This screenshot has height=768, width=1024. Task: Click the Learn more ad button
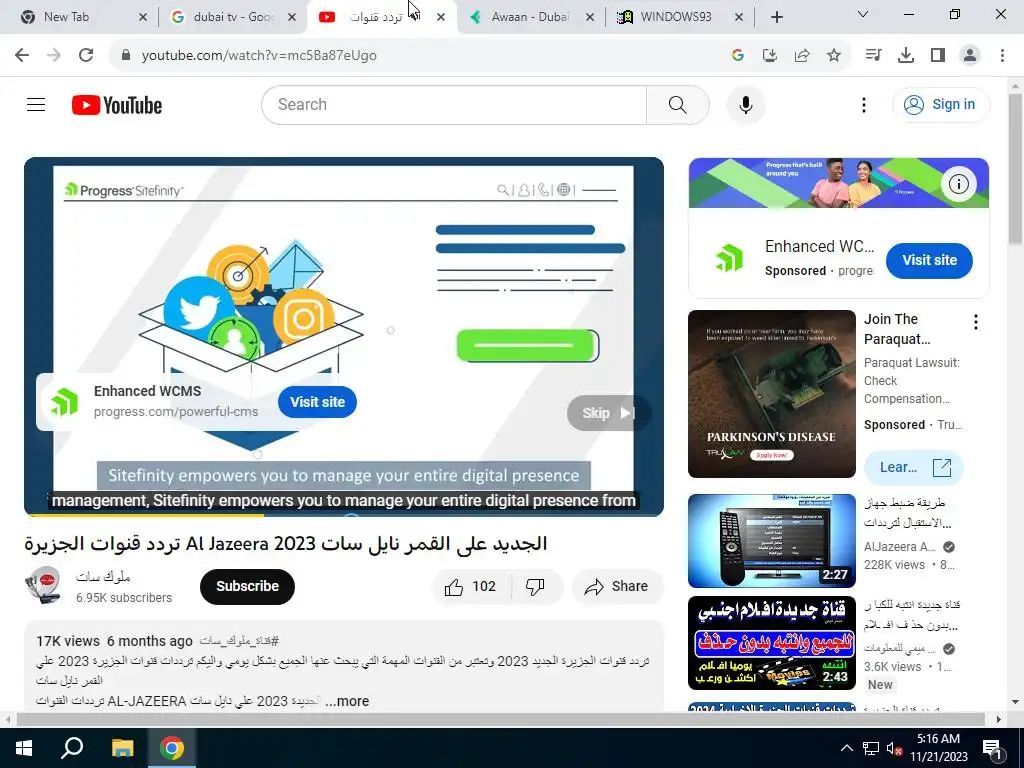point(913,468)
